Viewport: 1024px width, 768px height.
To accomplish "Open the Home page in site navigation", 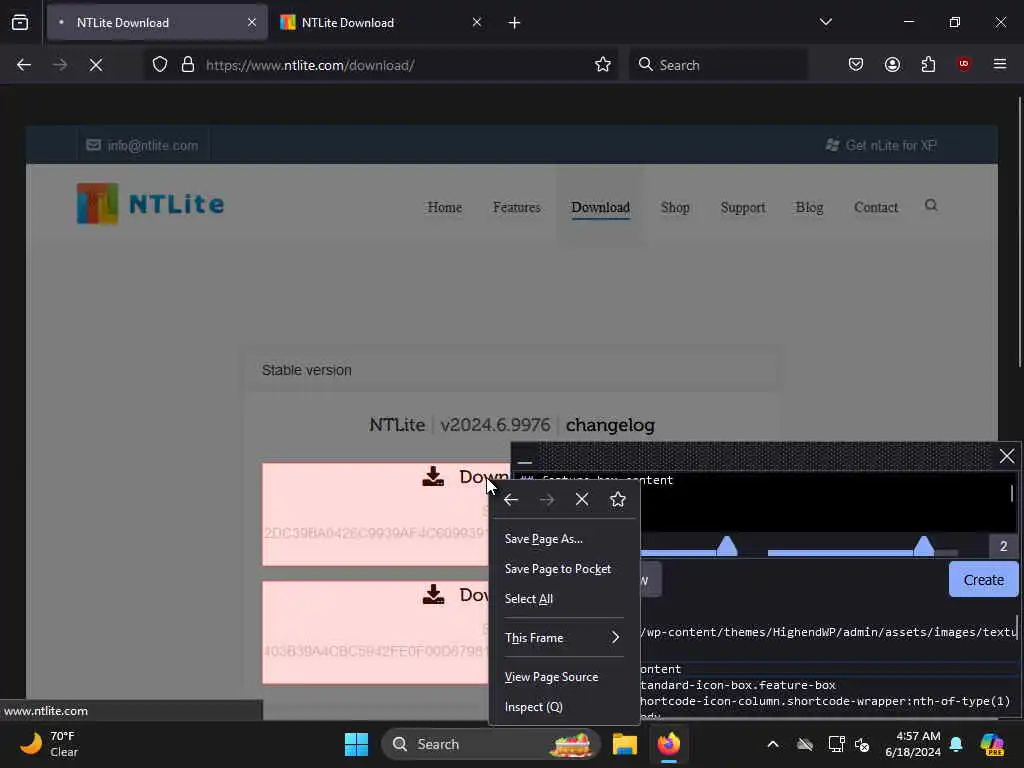I will pos(445,208).
